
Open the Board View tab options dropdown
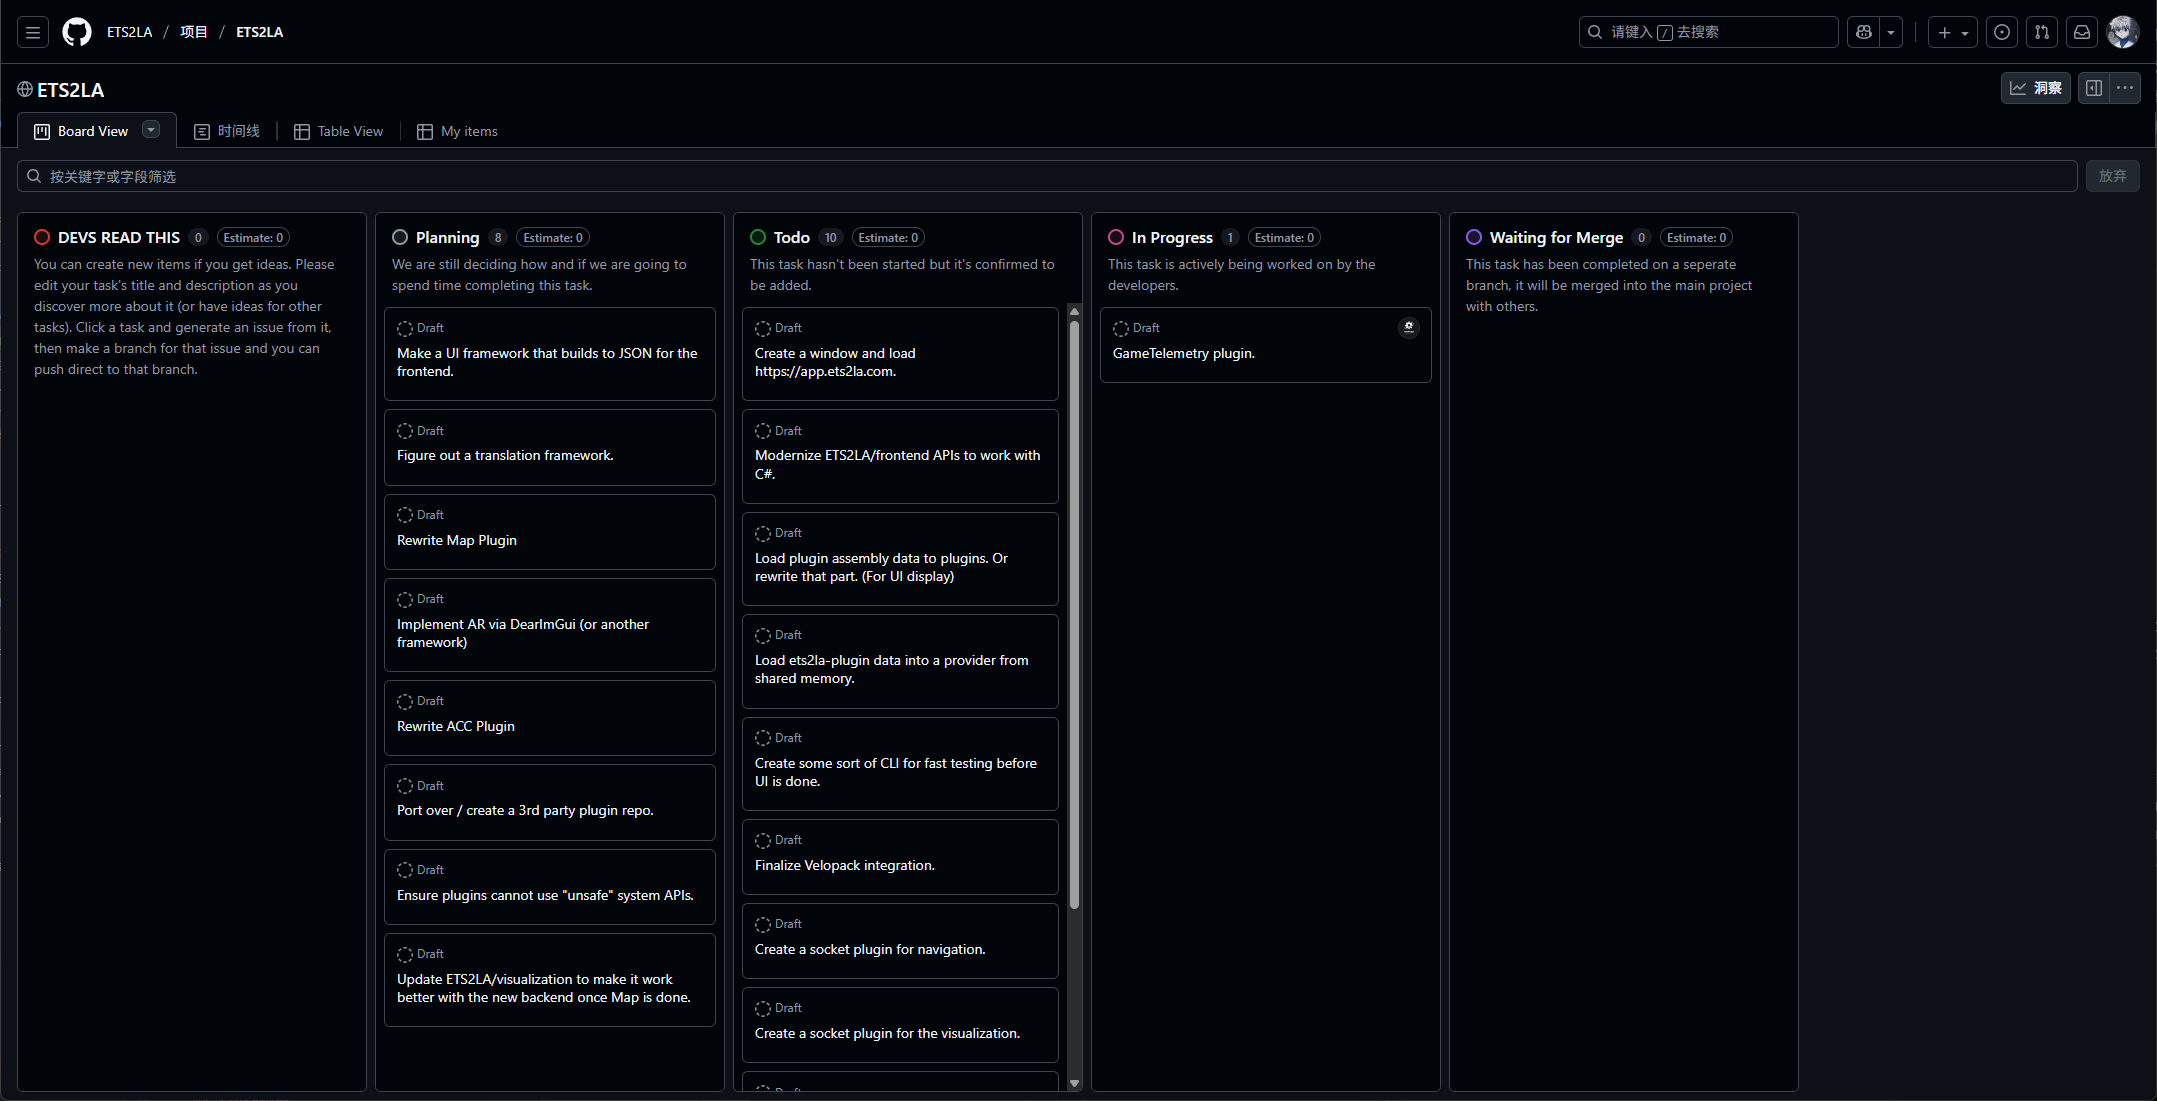(151, 129)
